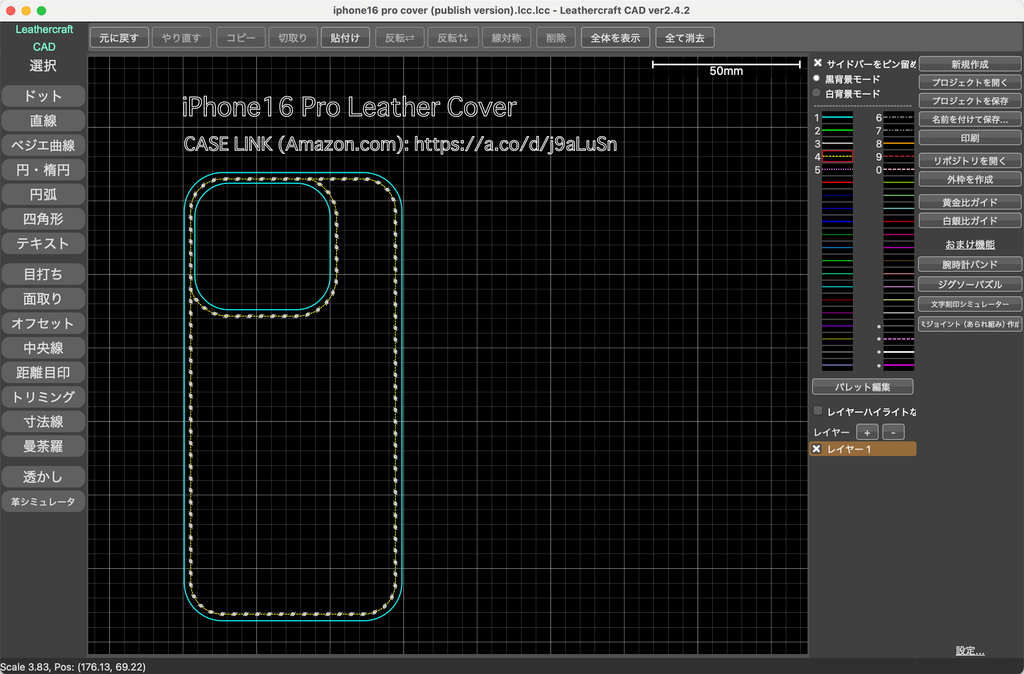Viewport: 1024px width, 674px height.
Task: Activate the トリミング trimming tool
Action: pyautogui.click(x=43, y=397)
